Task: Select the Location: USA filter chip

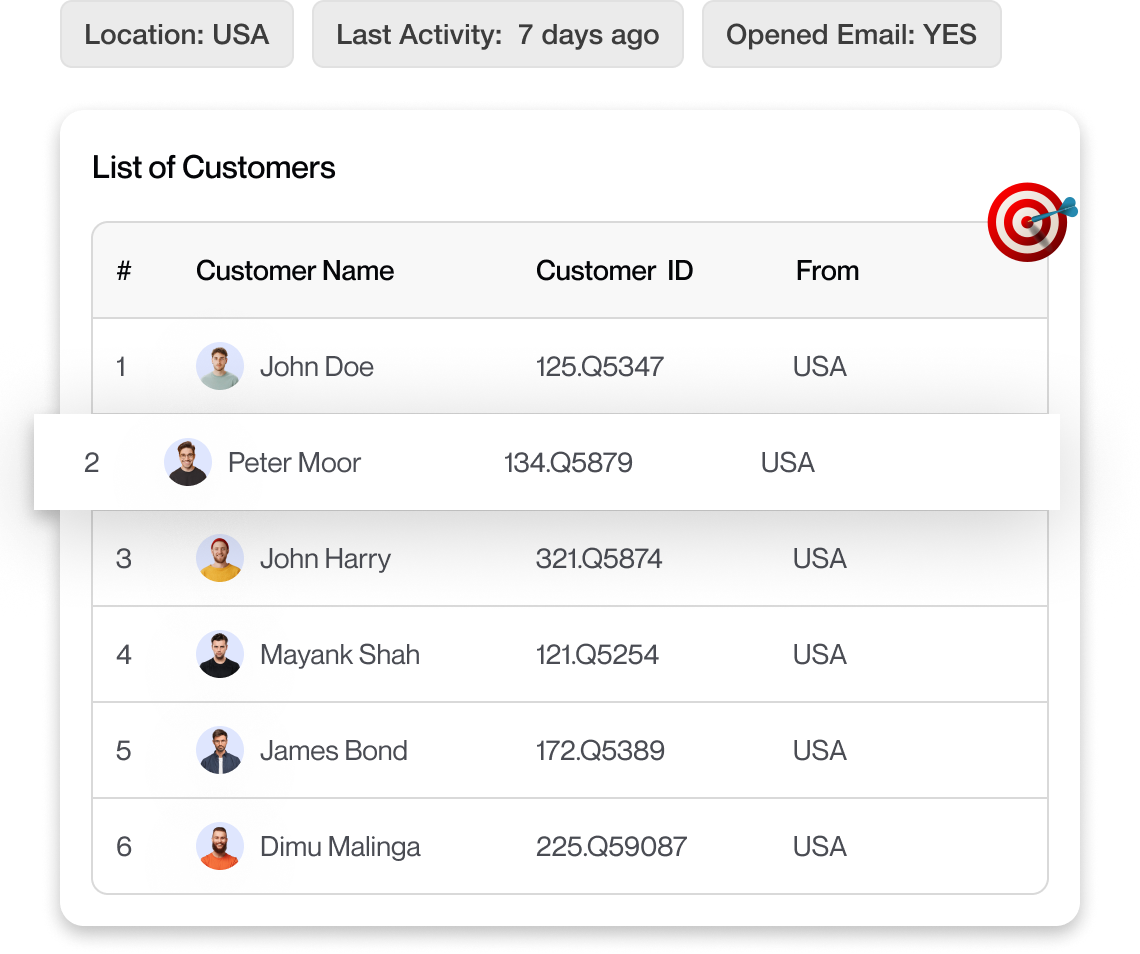Action: tap(177, 35)
